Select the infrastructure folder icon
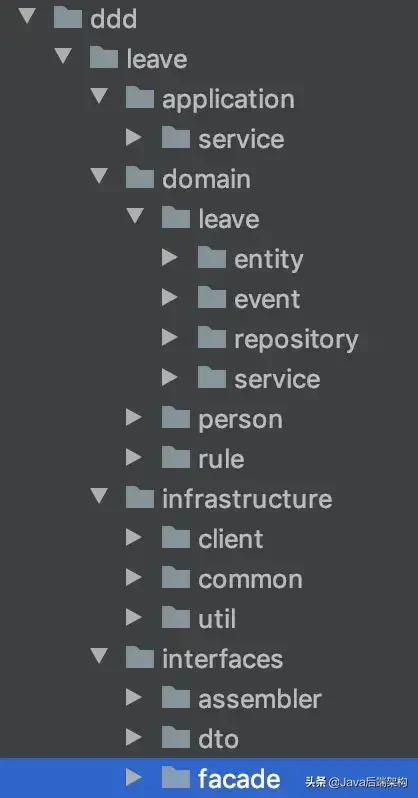This screenshot has height=798, width=418. (140, 498)
